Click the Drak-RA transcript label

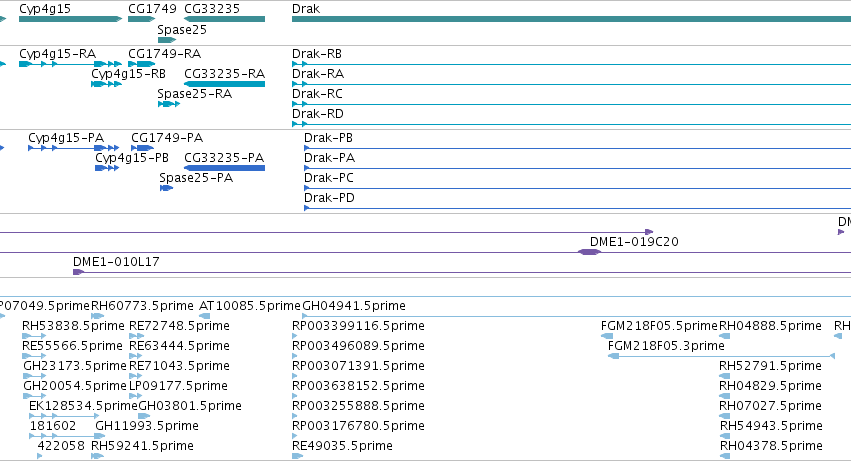[318, 74]
